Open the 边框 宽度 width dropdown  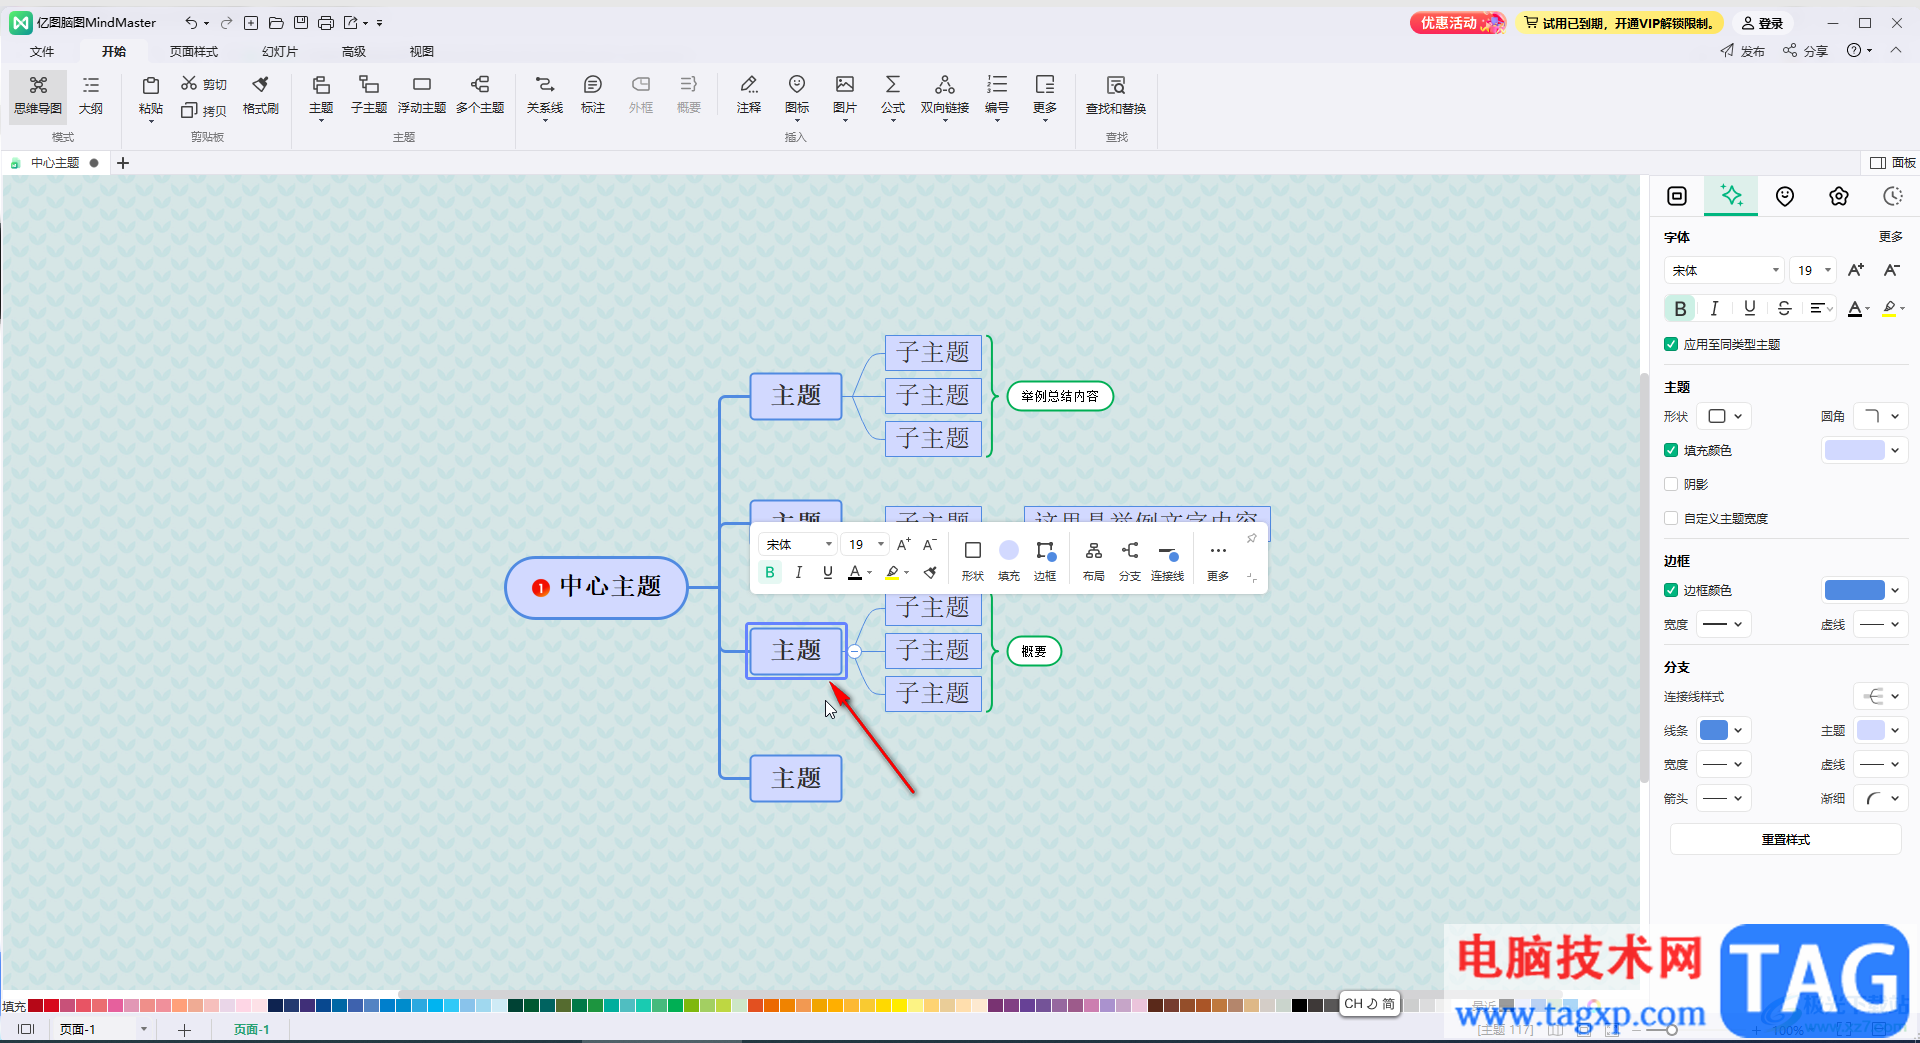1723,624
